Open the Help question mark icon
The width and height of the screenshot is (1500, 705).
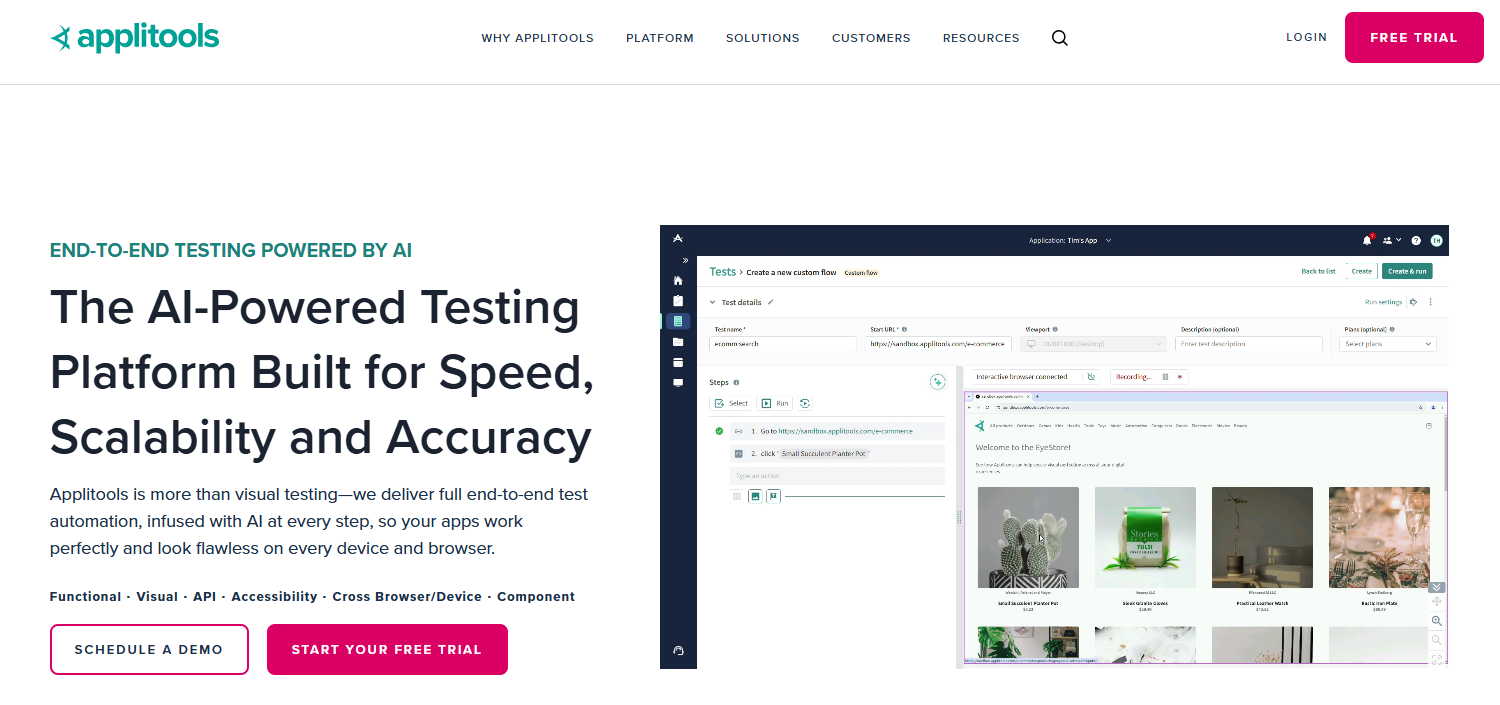tap(1416, 241)
